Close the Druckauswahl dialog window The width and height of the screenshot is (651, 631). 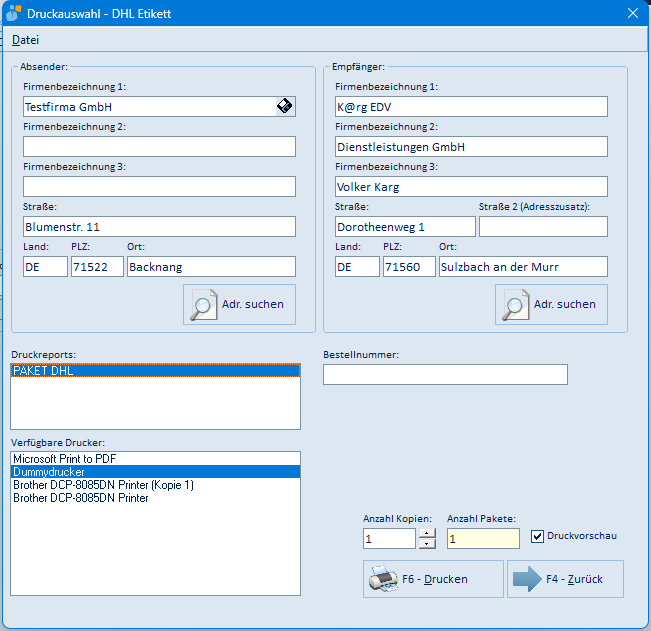tap(633, 13)
